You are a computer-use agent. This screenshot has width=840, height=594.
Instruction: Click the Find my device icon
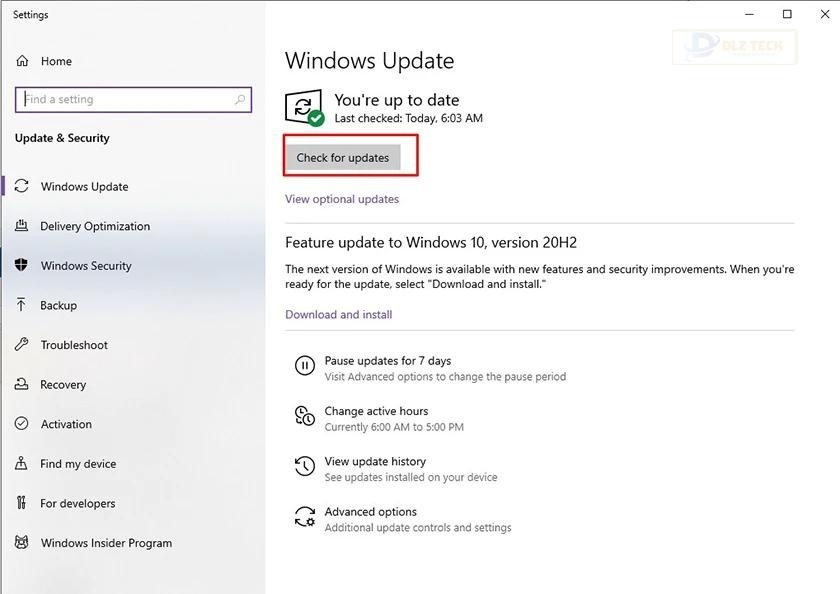(x=21, y=463)
